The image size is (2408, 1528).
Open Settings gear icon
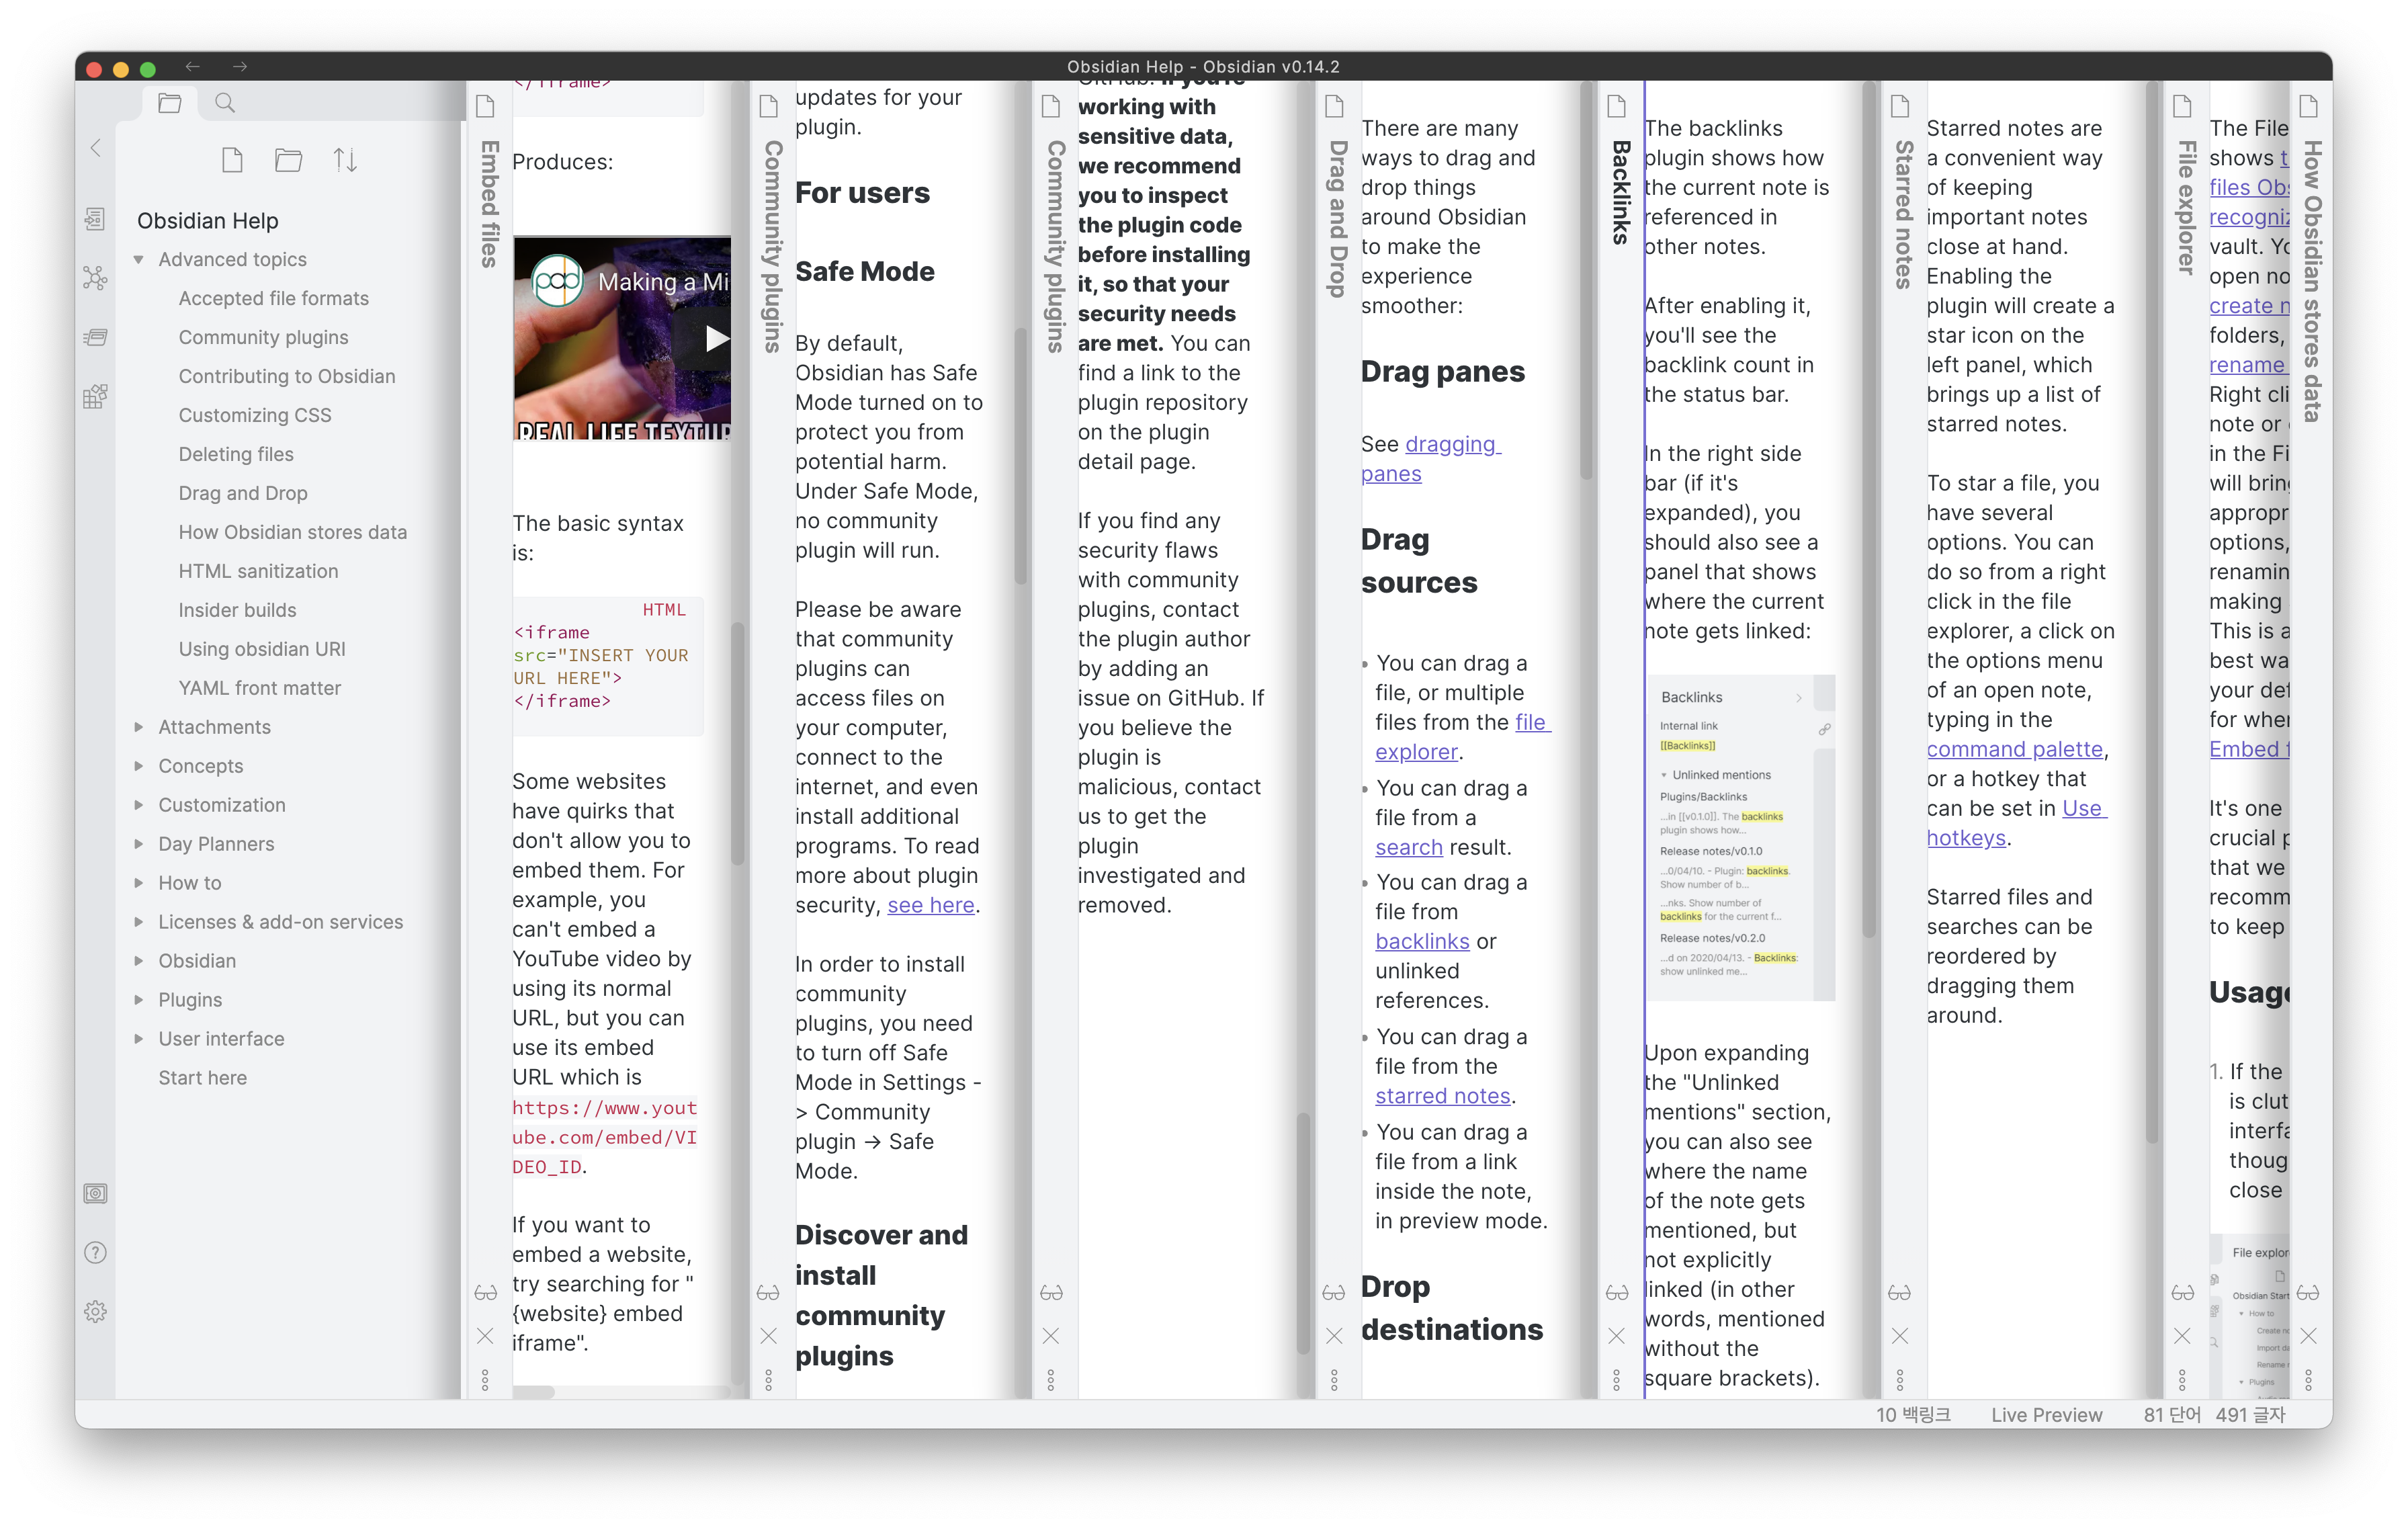pos(95,1311)
